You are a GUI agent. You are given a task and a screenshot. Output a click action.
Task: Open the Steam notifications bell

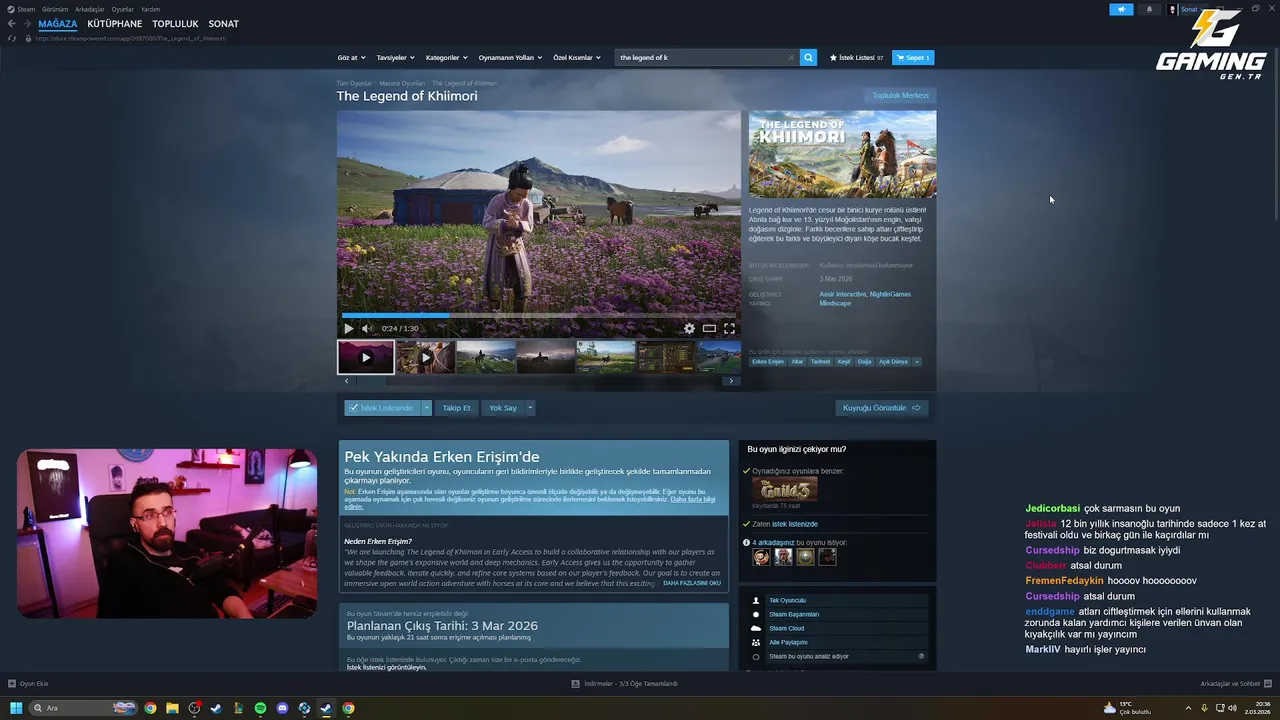[x=1148, y=9]
